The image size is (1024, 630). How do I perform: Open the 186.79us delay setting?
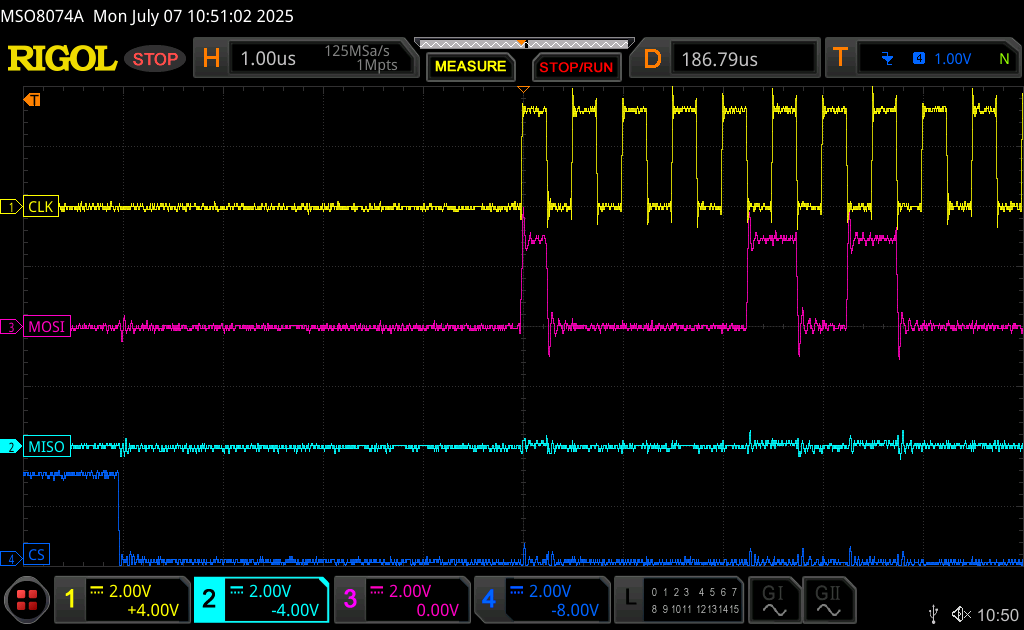pos(720,59)
